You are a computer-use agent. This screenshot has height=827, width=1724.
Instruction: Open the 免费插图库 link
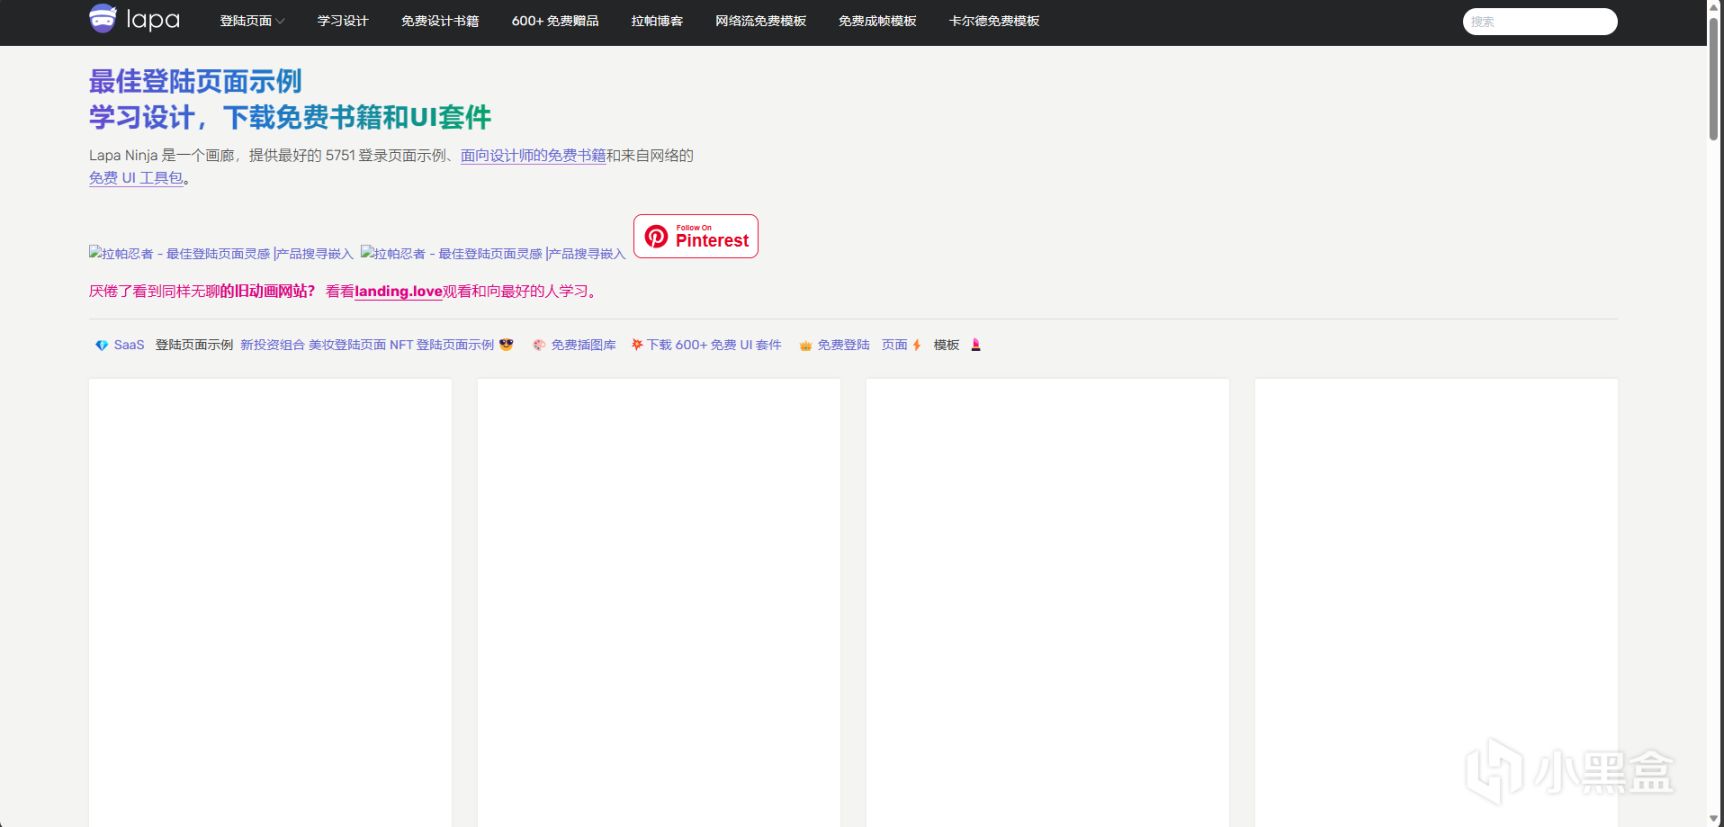[x=583, y=345]
